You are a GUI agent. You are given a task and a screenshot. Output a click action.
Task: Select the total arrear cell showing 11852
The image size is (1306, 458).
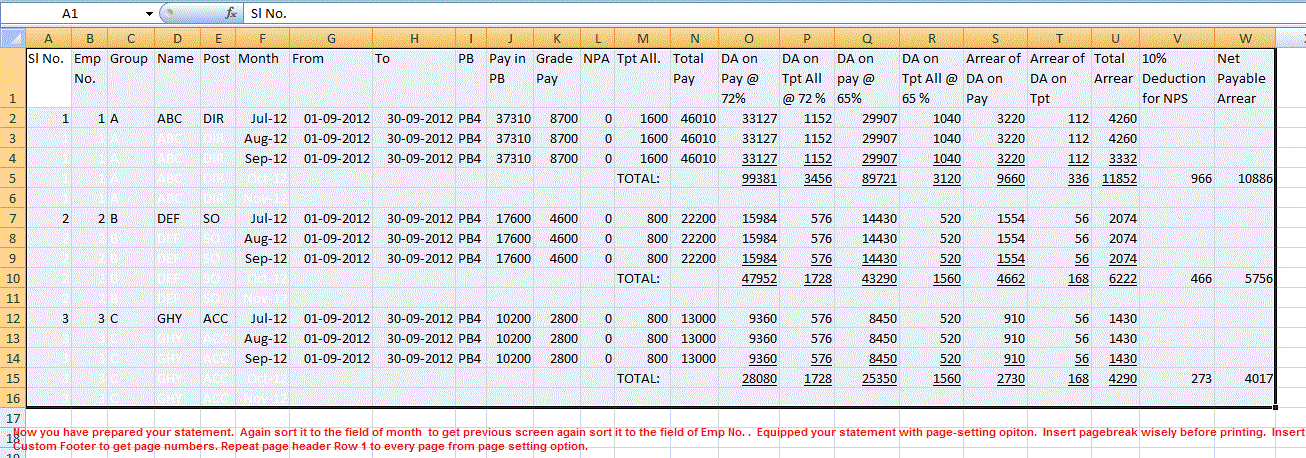click(x=1116, y=178)
